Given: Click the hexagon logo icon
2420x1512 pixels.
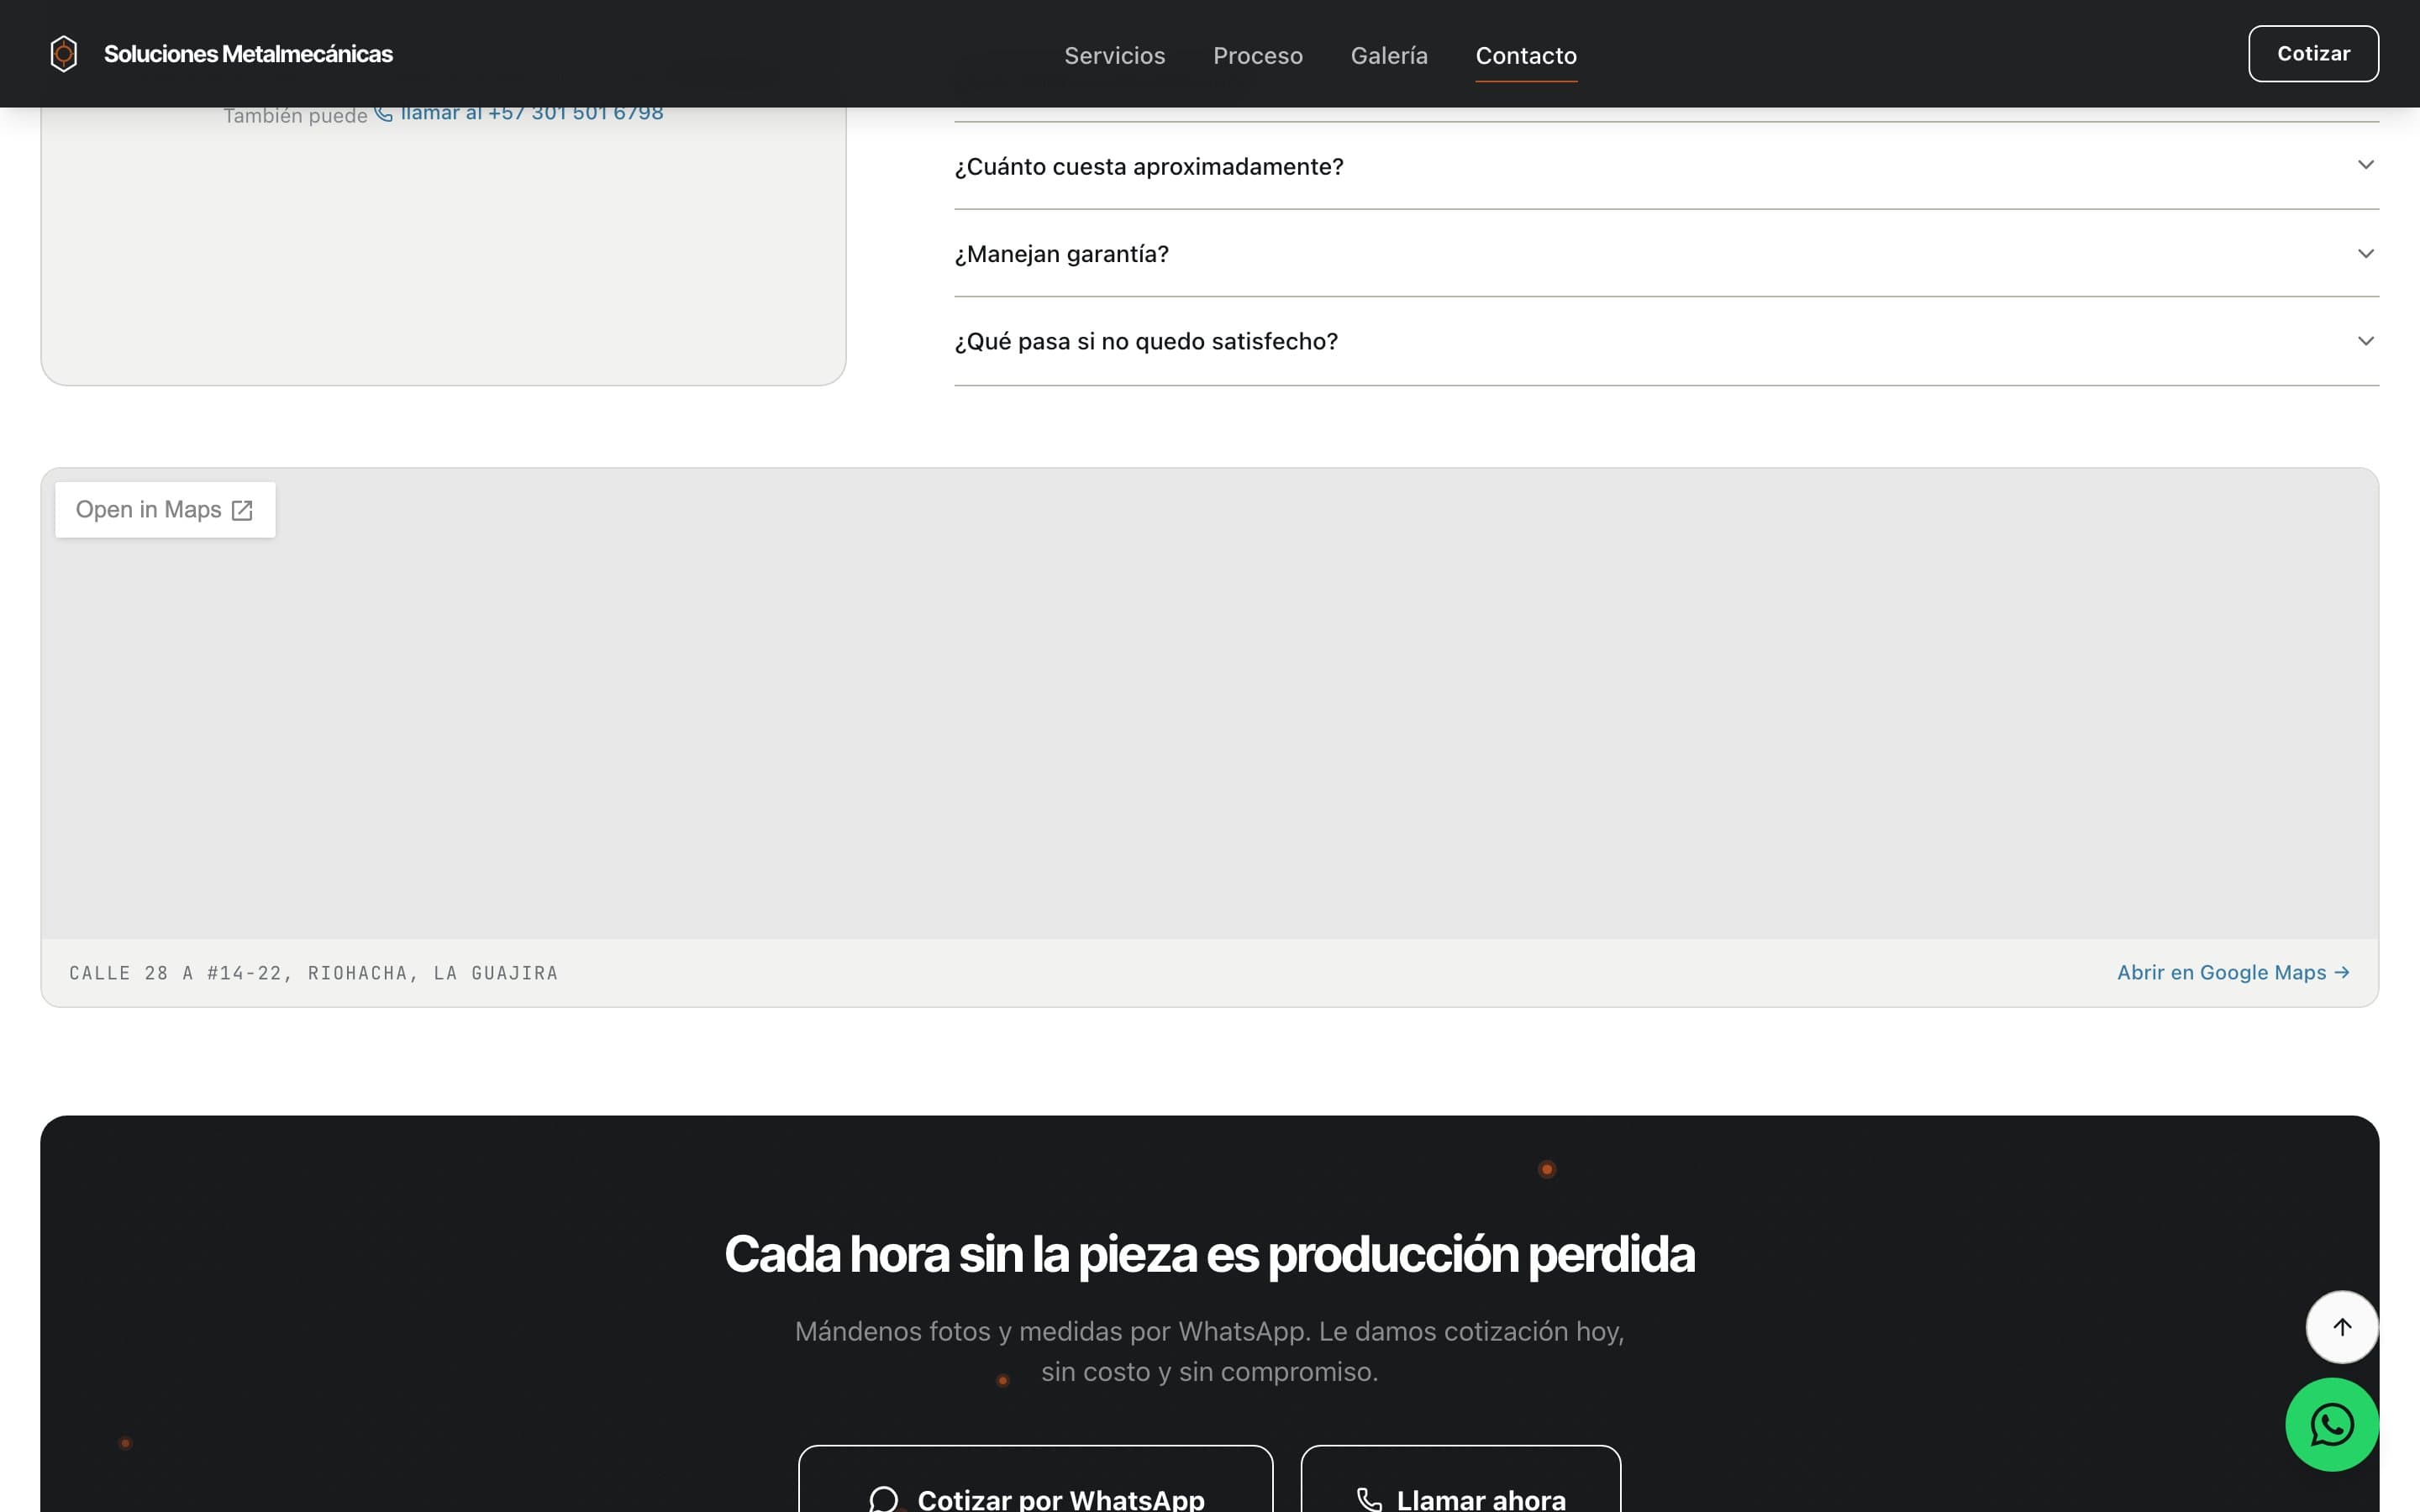Looking at the screenshot, I should coord(63,54).
